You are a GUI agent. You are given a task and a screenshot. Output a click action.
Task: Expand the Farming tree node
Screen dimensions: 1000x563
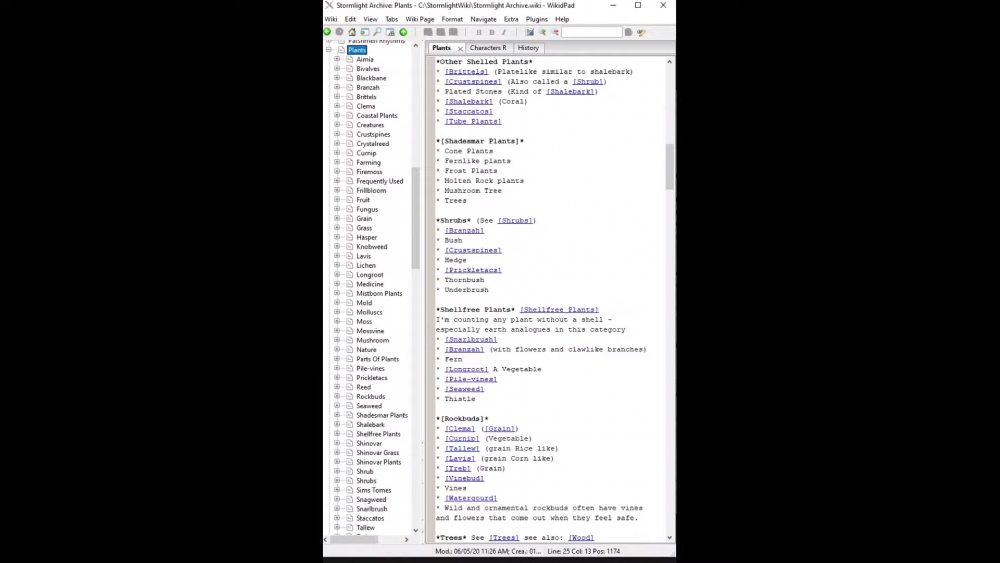tap(337, 162)
